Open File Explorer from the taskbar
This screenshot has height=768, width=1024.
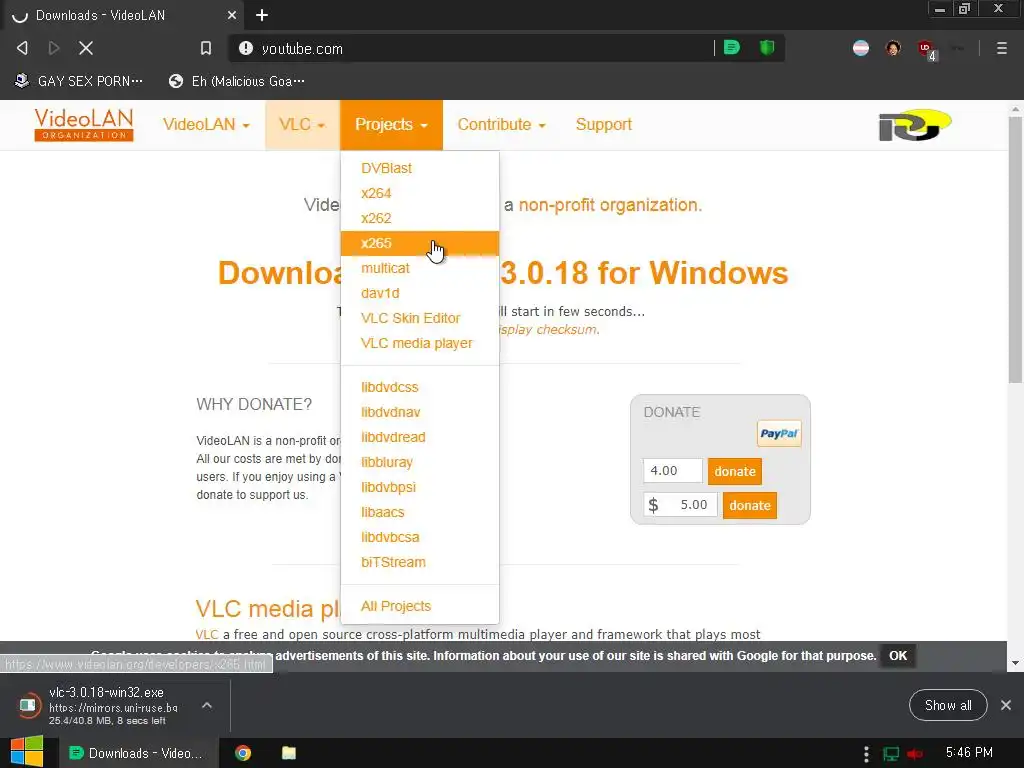click(289, 753)
